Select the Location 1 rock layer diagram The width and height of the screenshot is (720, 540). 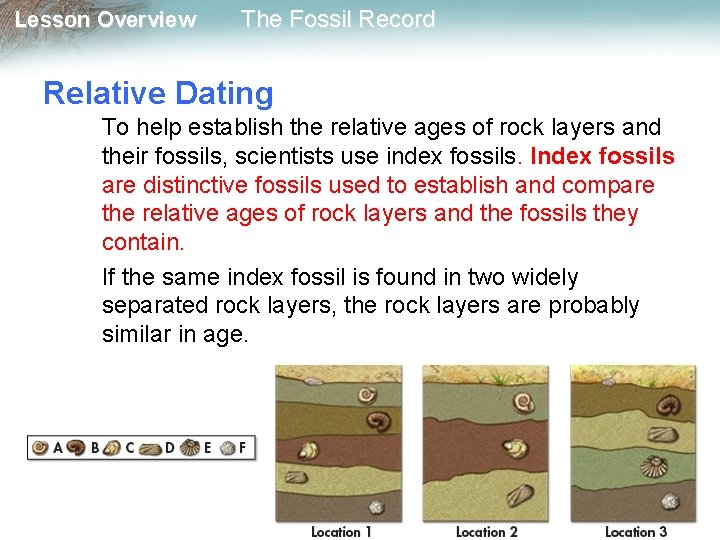click(x=339, y=444)
